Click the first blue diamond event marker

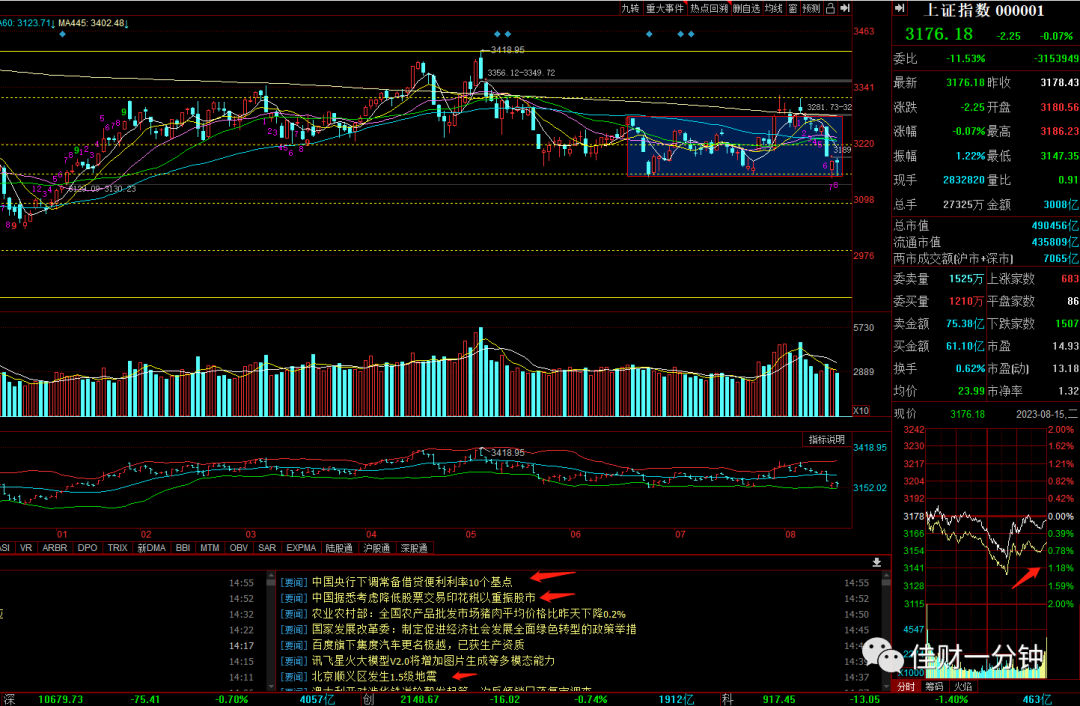click(63, 34)
